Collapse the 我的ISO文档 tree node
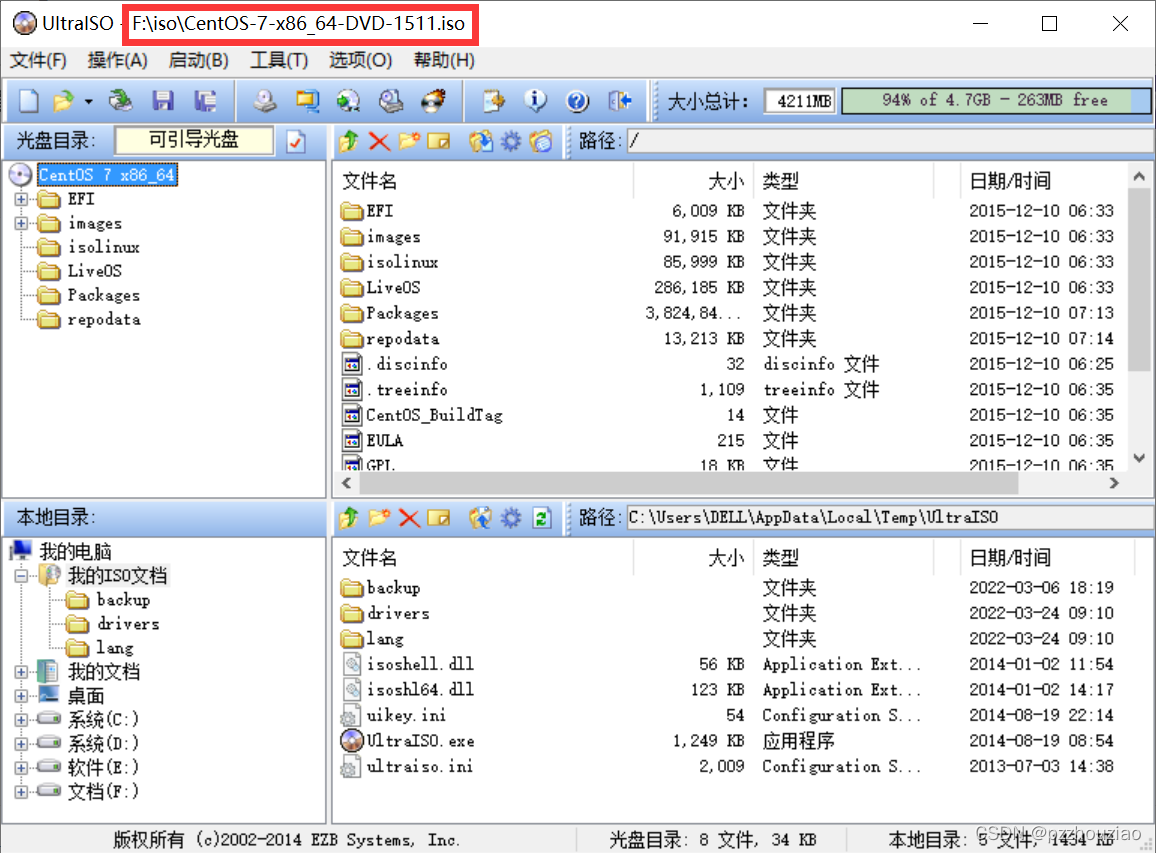Viewport: 1156px width, 853px height. tap(21, 576)
